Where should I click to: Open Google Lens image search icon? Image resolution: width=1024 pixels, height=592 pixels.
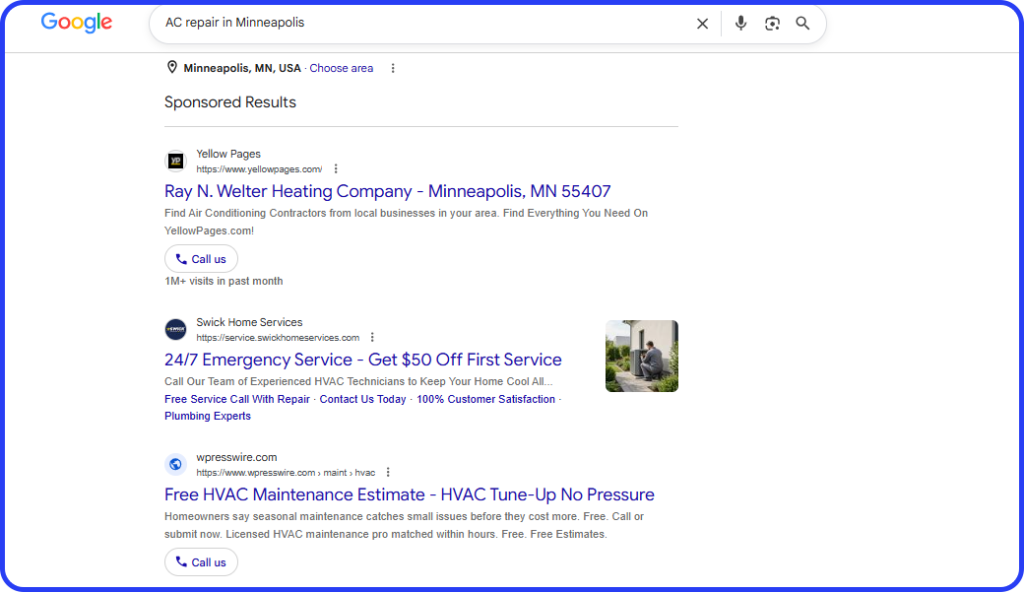pyautogui.click(x=772, y=24)
